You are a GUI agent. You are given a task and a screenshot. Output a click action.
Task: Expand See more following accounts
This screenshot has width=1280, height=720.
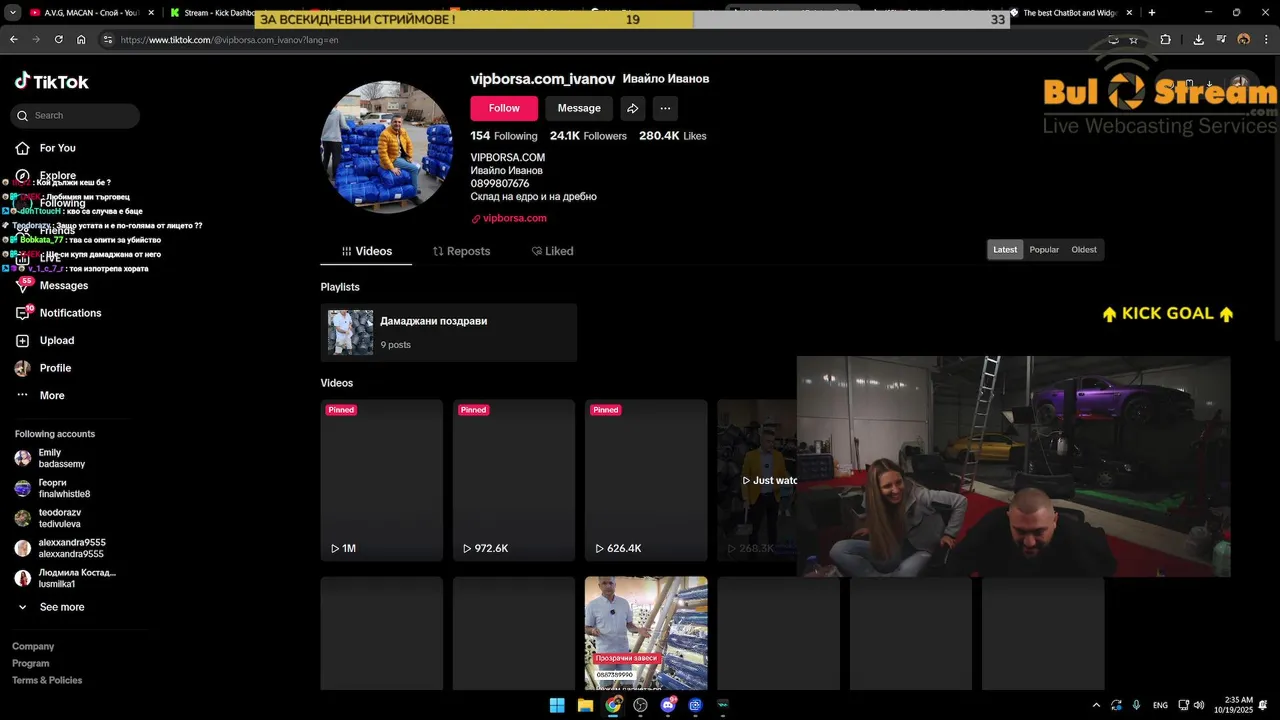pos(50,607)
